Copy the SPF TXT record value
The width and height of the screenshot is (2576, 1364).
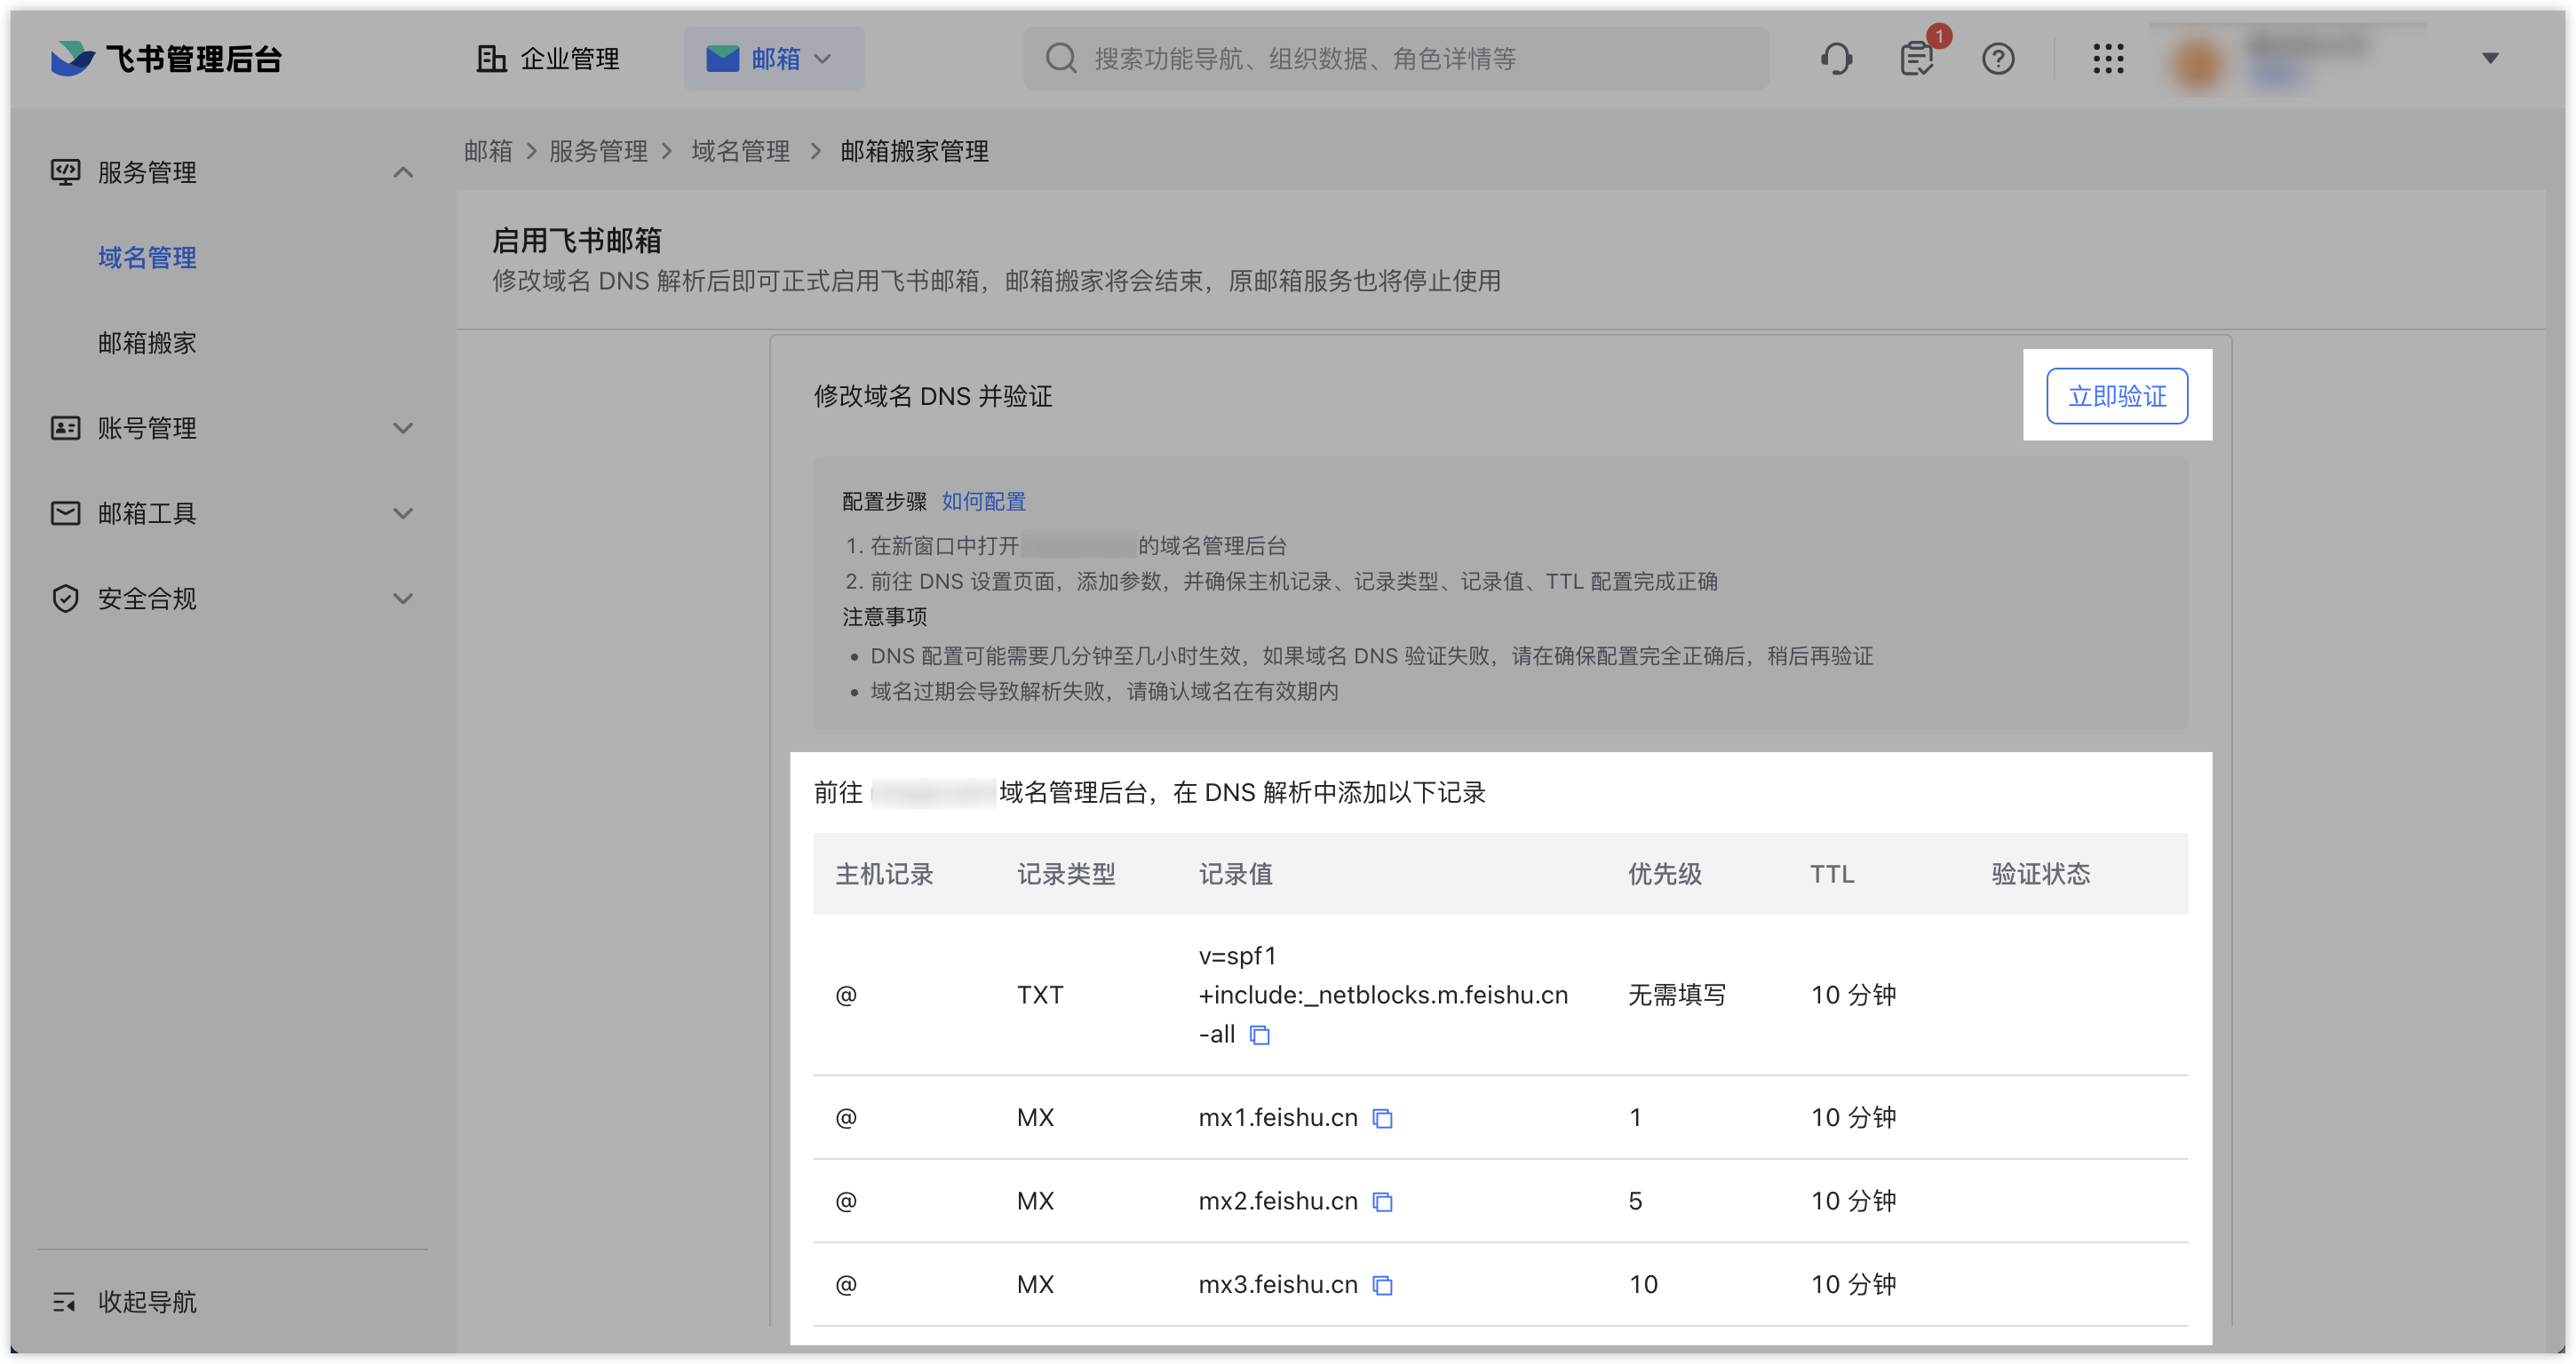tap(1260, 1035)
